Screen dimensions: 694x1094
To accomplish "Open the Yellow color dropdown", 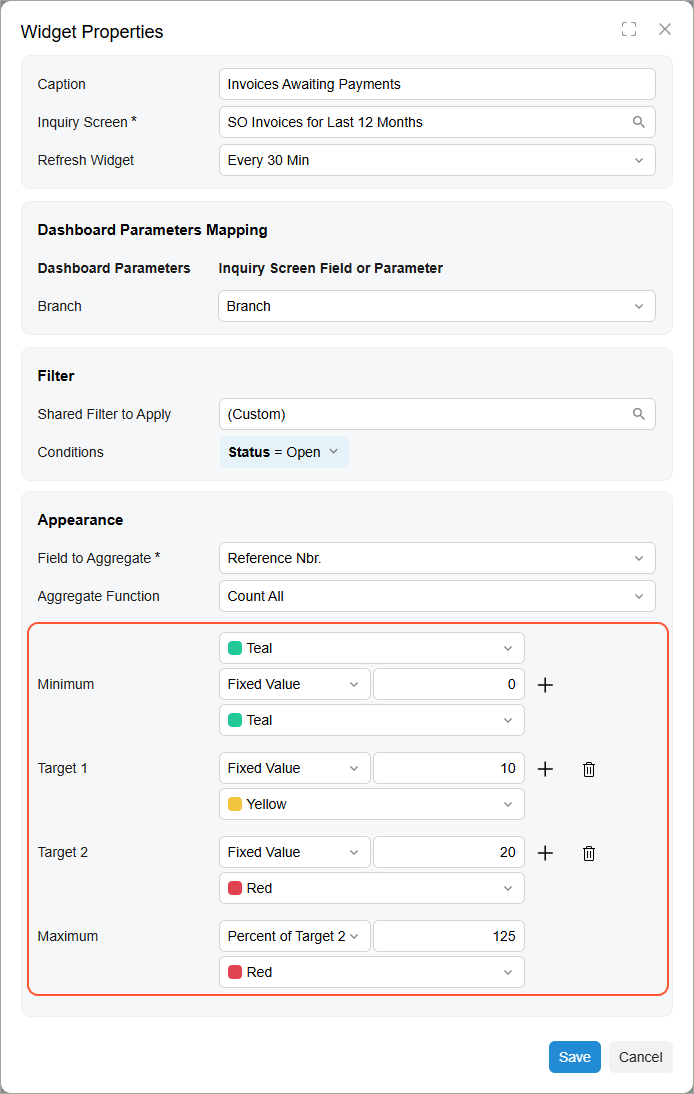I will tap(372, 804).
